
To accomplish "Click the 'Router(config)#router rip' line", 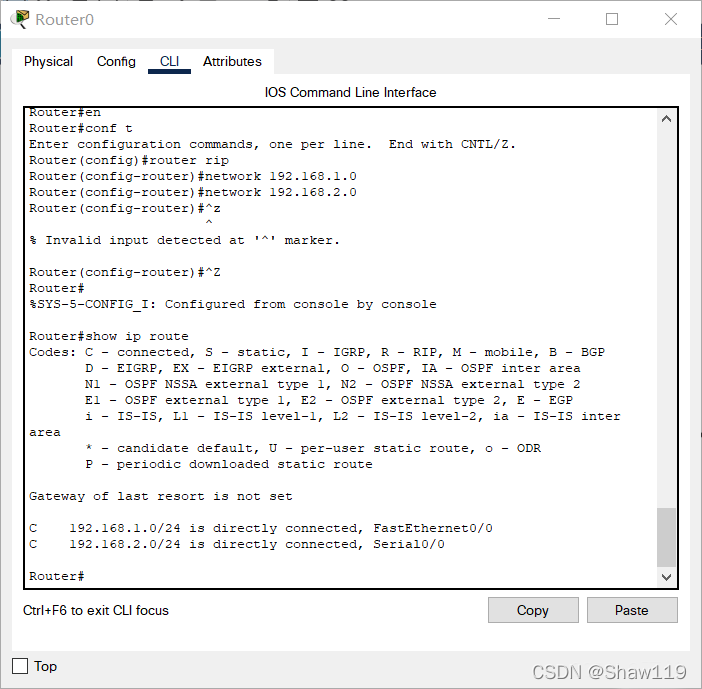I will 129,160.
